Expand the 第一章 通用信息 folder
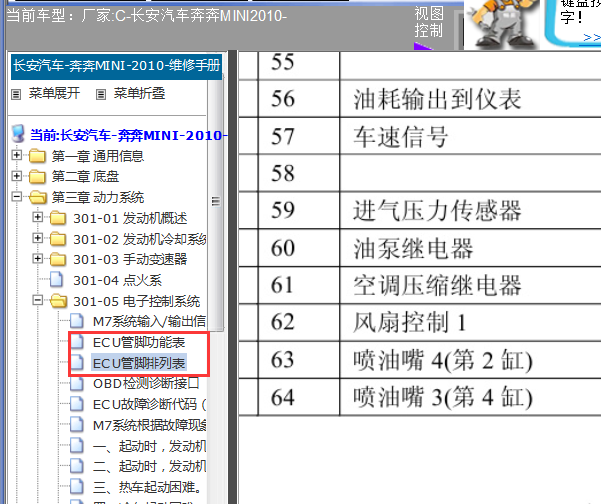 (16, 155)
